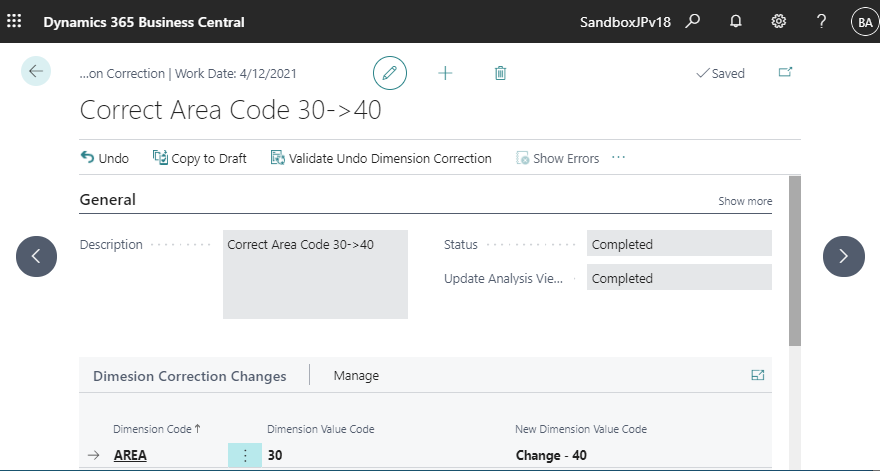Select the Change - 40 cell
Image resolution: width=880 pixels, height=471 pixels.
pos(551,455)
